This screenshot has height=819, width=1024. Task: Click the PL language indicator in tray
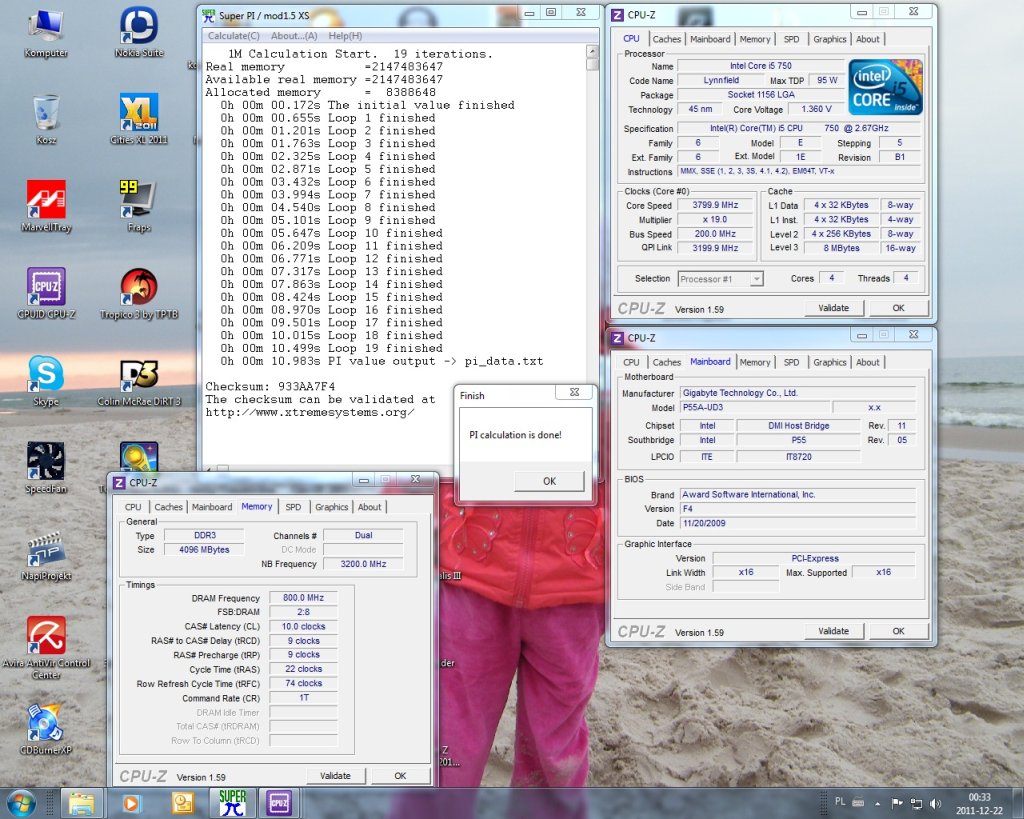[840, 801]
